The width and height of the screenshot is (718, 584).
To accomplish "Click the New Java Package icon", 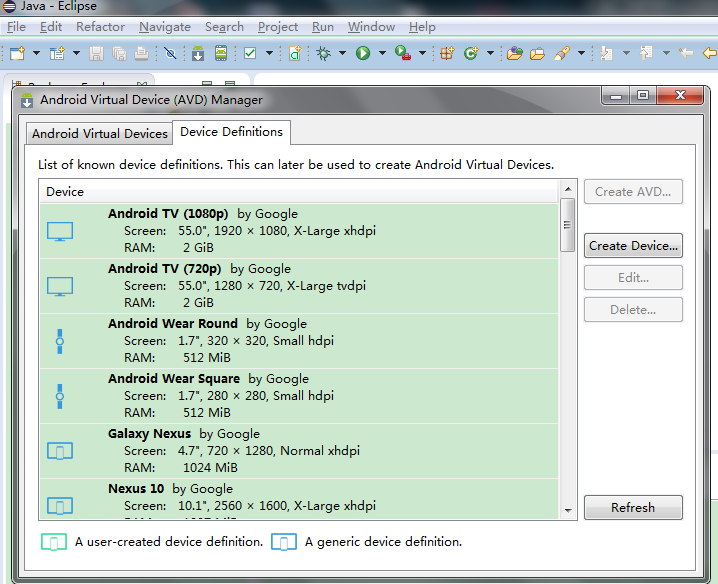I will [x=447, y=53].
